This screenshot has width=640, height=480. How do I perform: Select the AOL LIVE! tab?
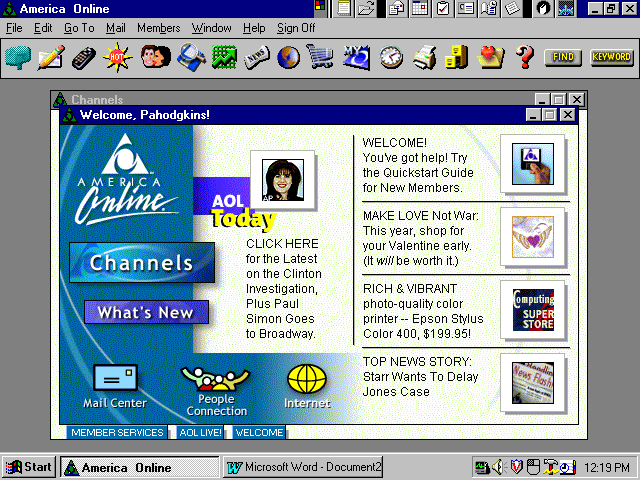201,433
